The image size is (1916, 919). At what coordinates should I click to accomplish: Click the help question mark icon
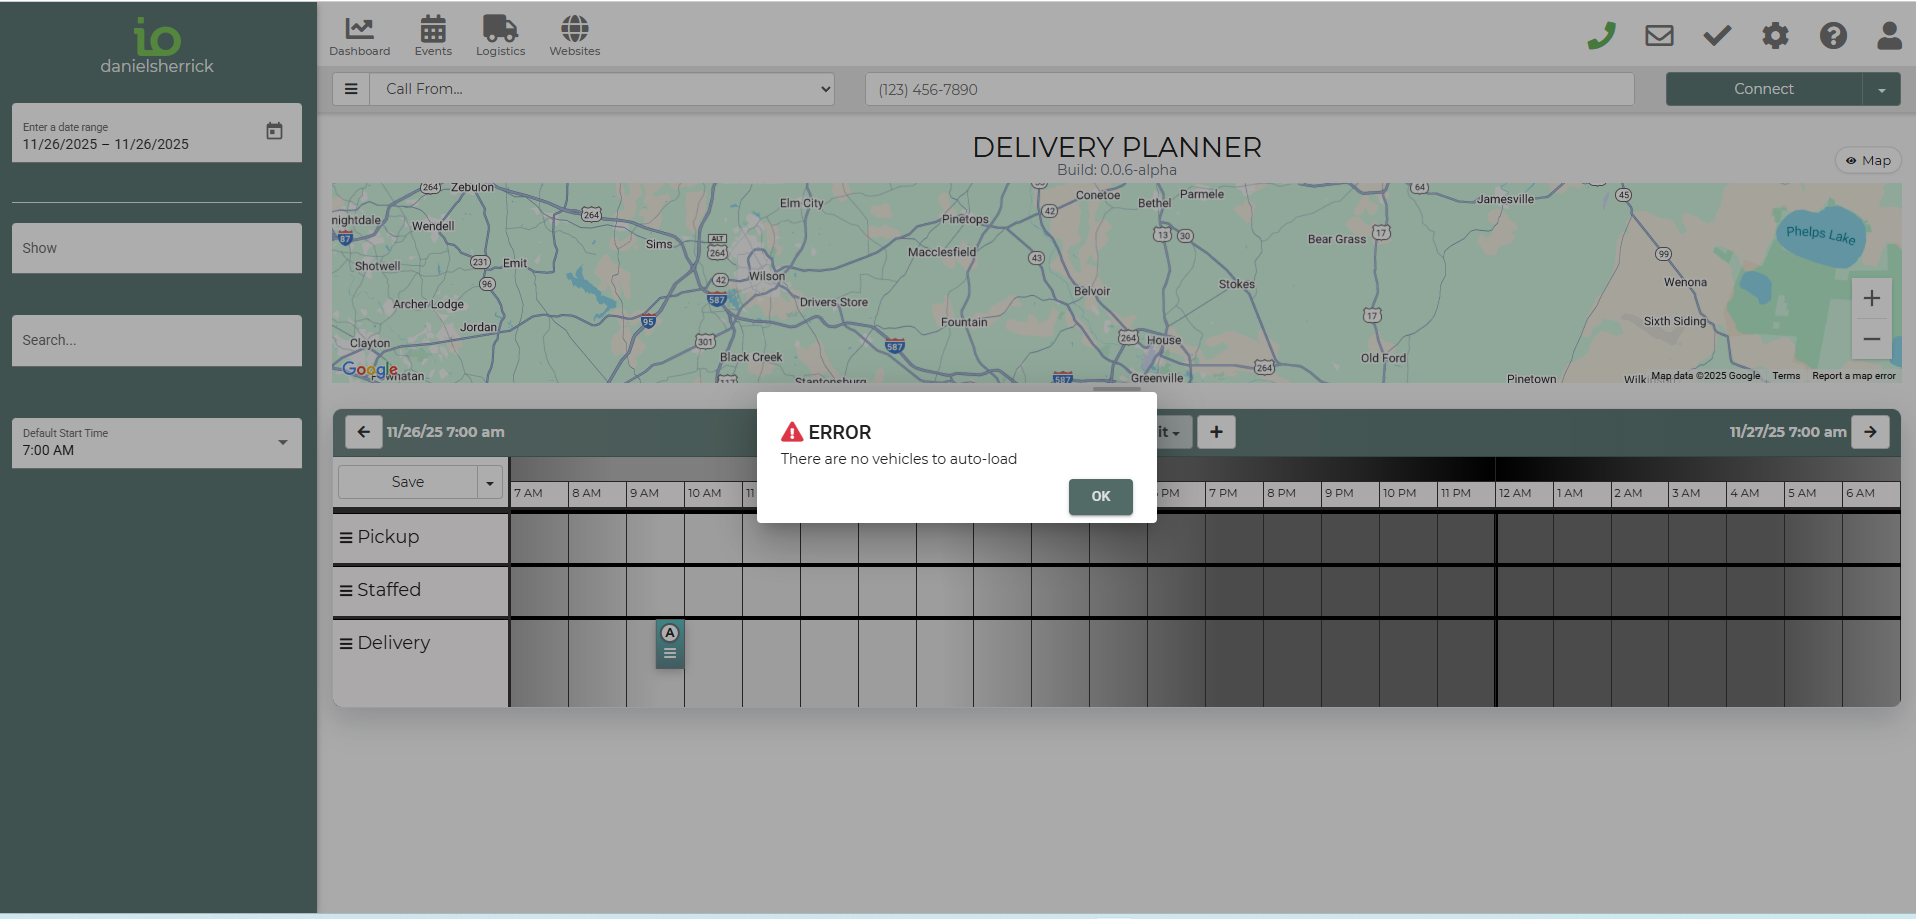pos(1833,37)
